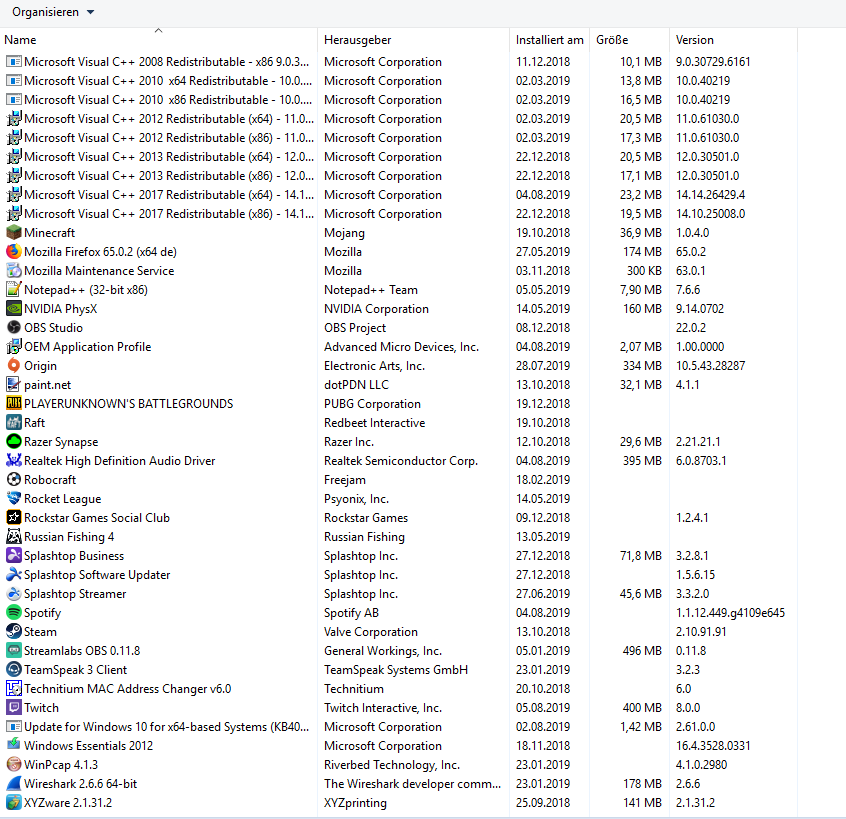
Task: Select the Streamlabs OBS icon
Action: [x=13, y=651]
